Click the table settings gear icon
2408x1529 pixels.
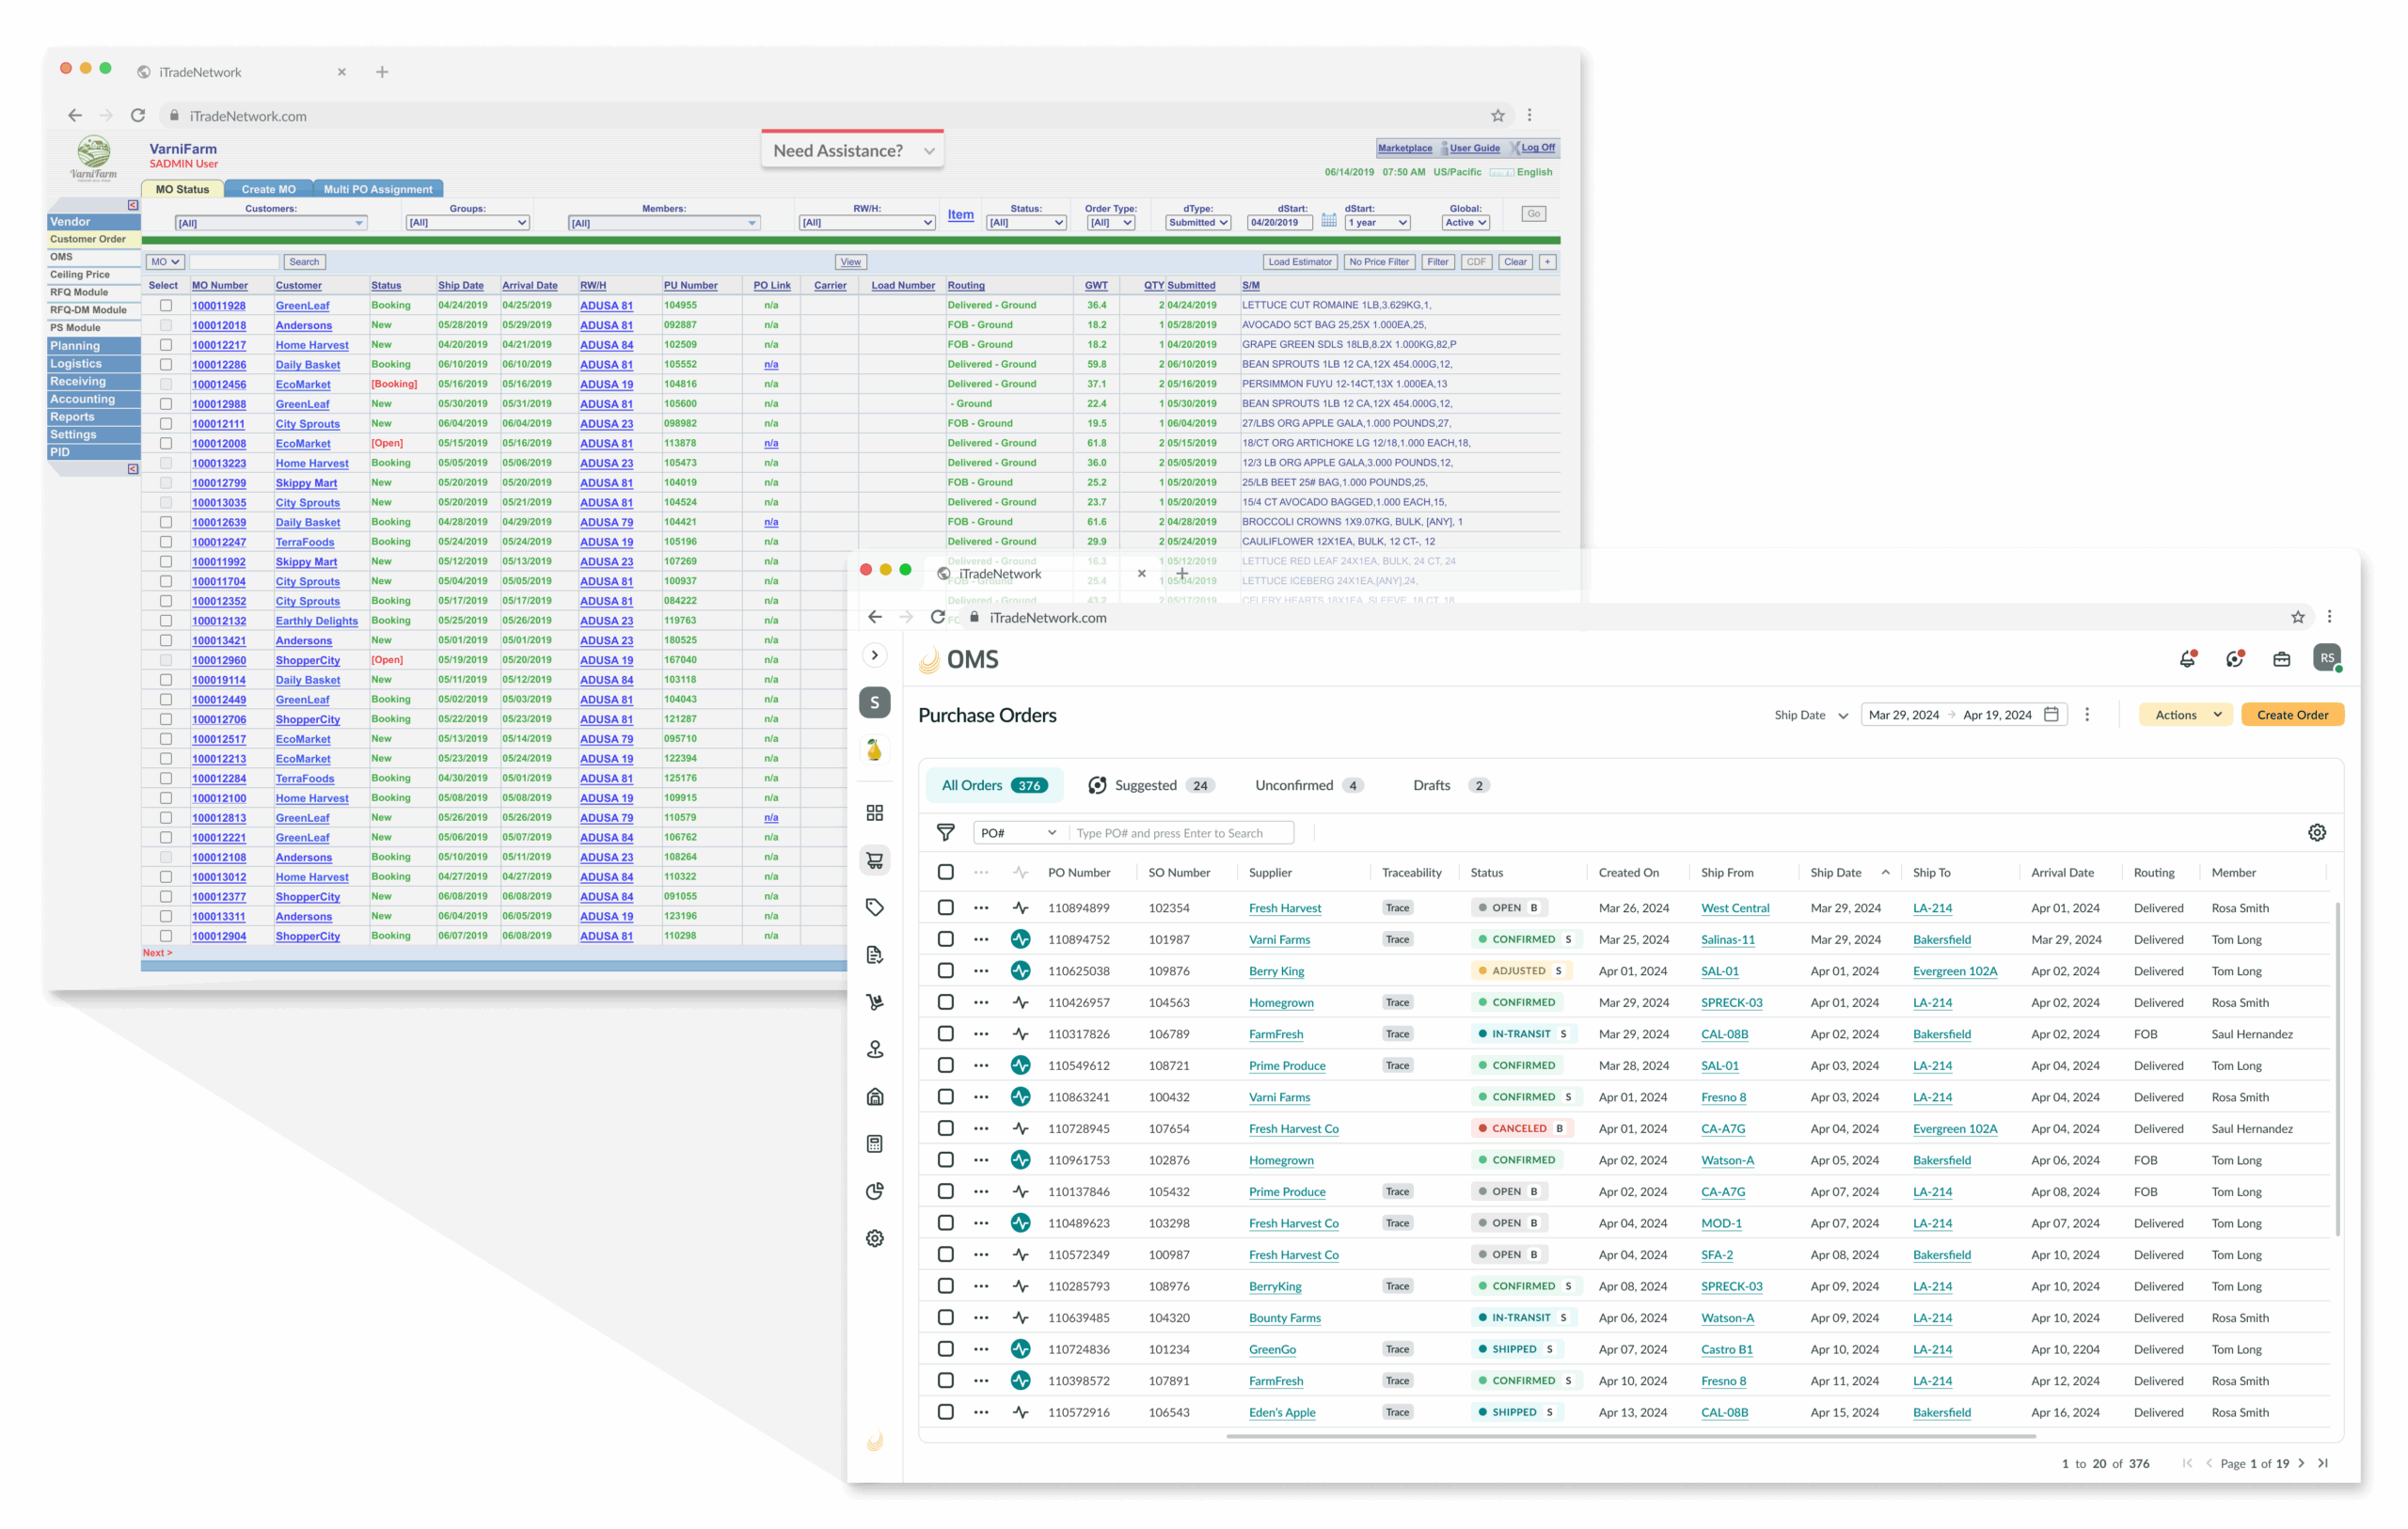point(2316,832)
